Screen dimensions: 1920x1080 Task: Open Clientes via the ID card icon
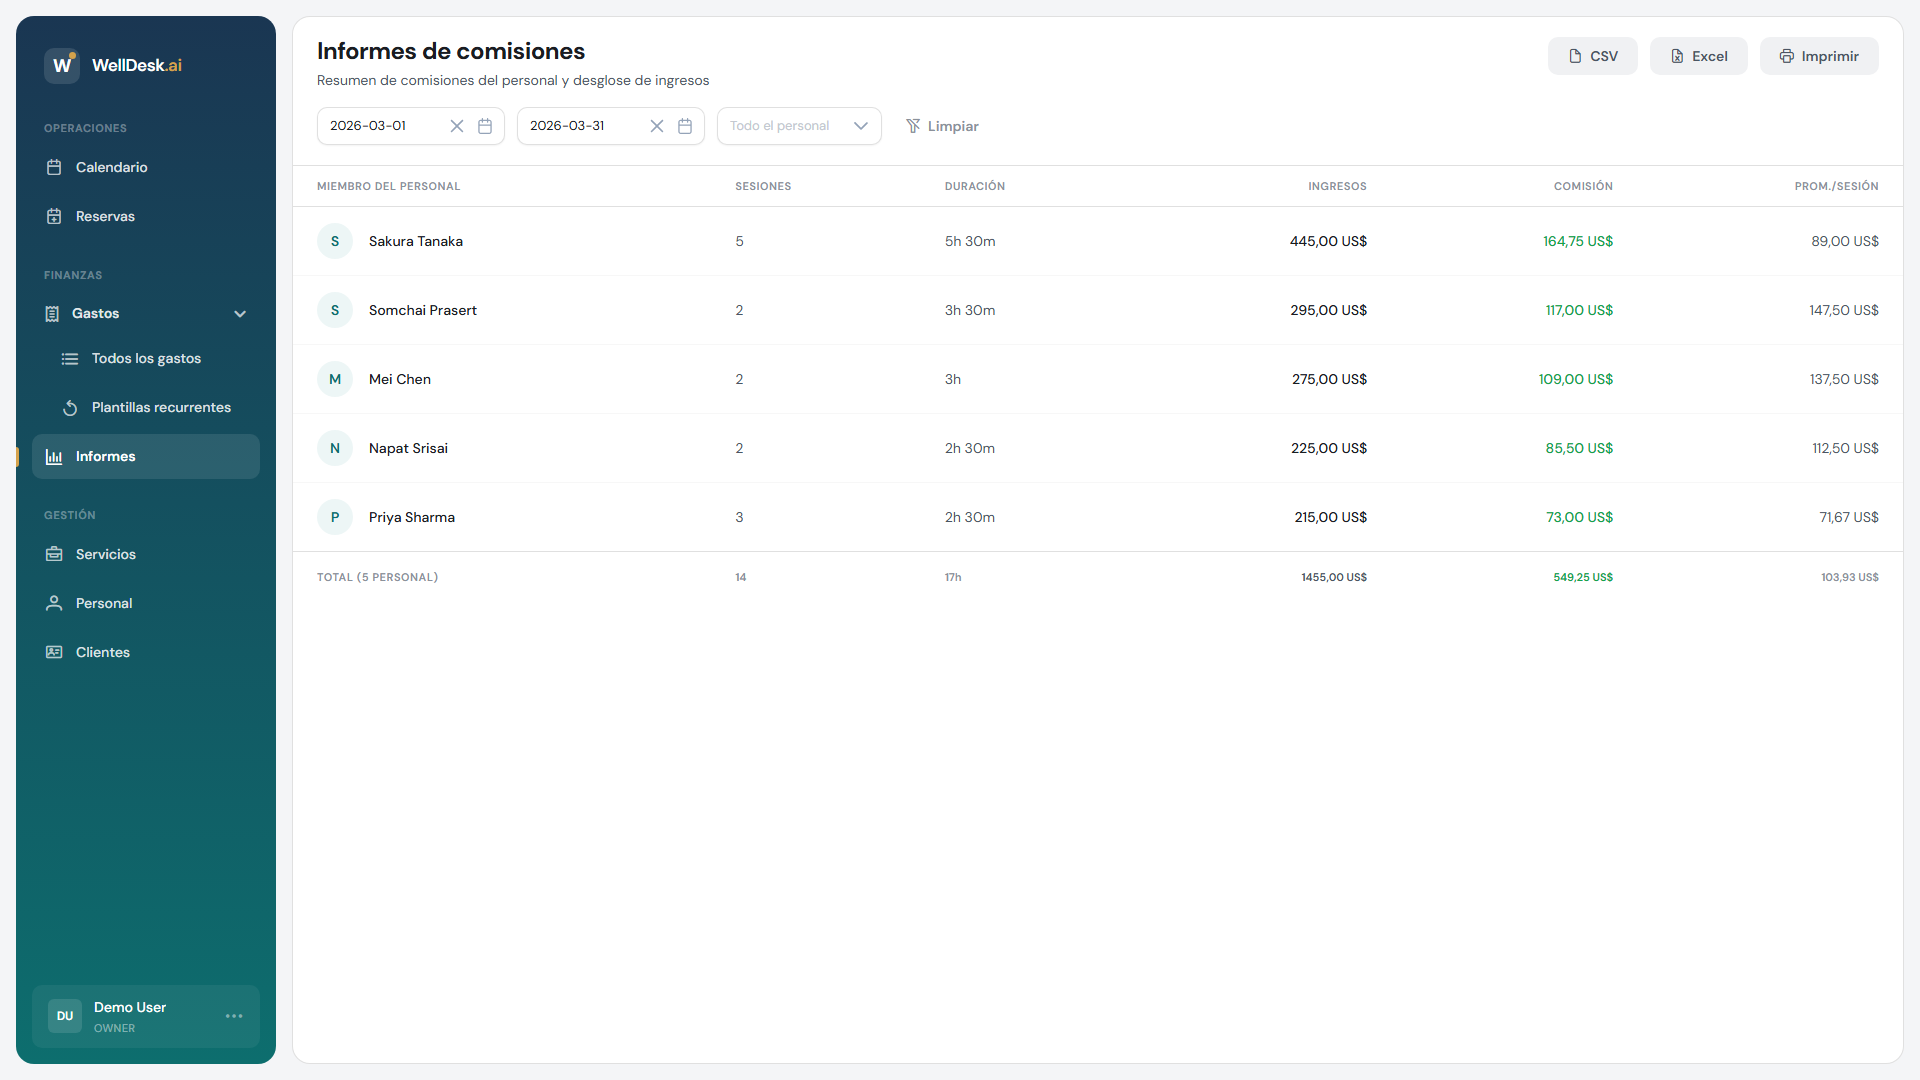pos(54,651)
